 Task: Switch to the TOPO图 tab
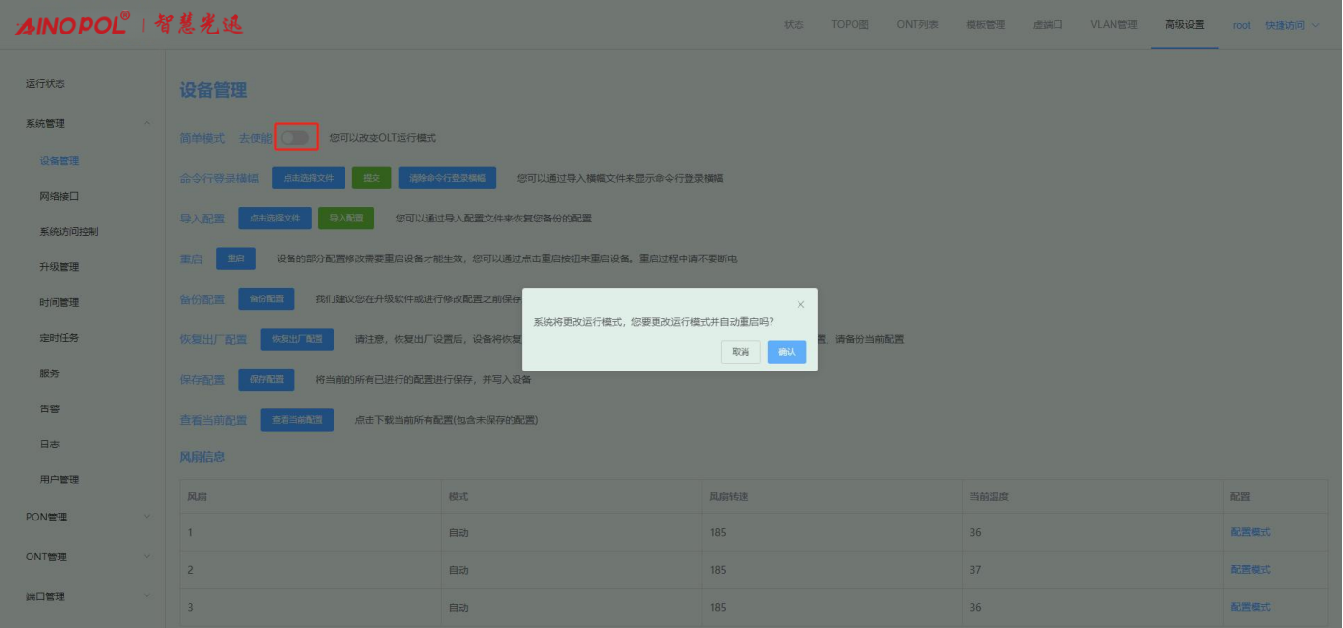850,25
